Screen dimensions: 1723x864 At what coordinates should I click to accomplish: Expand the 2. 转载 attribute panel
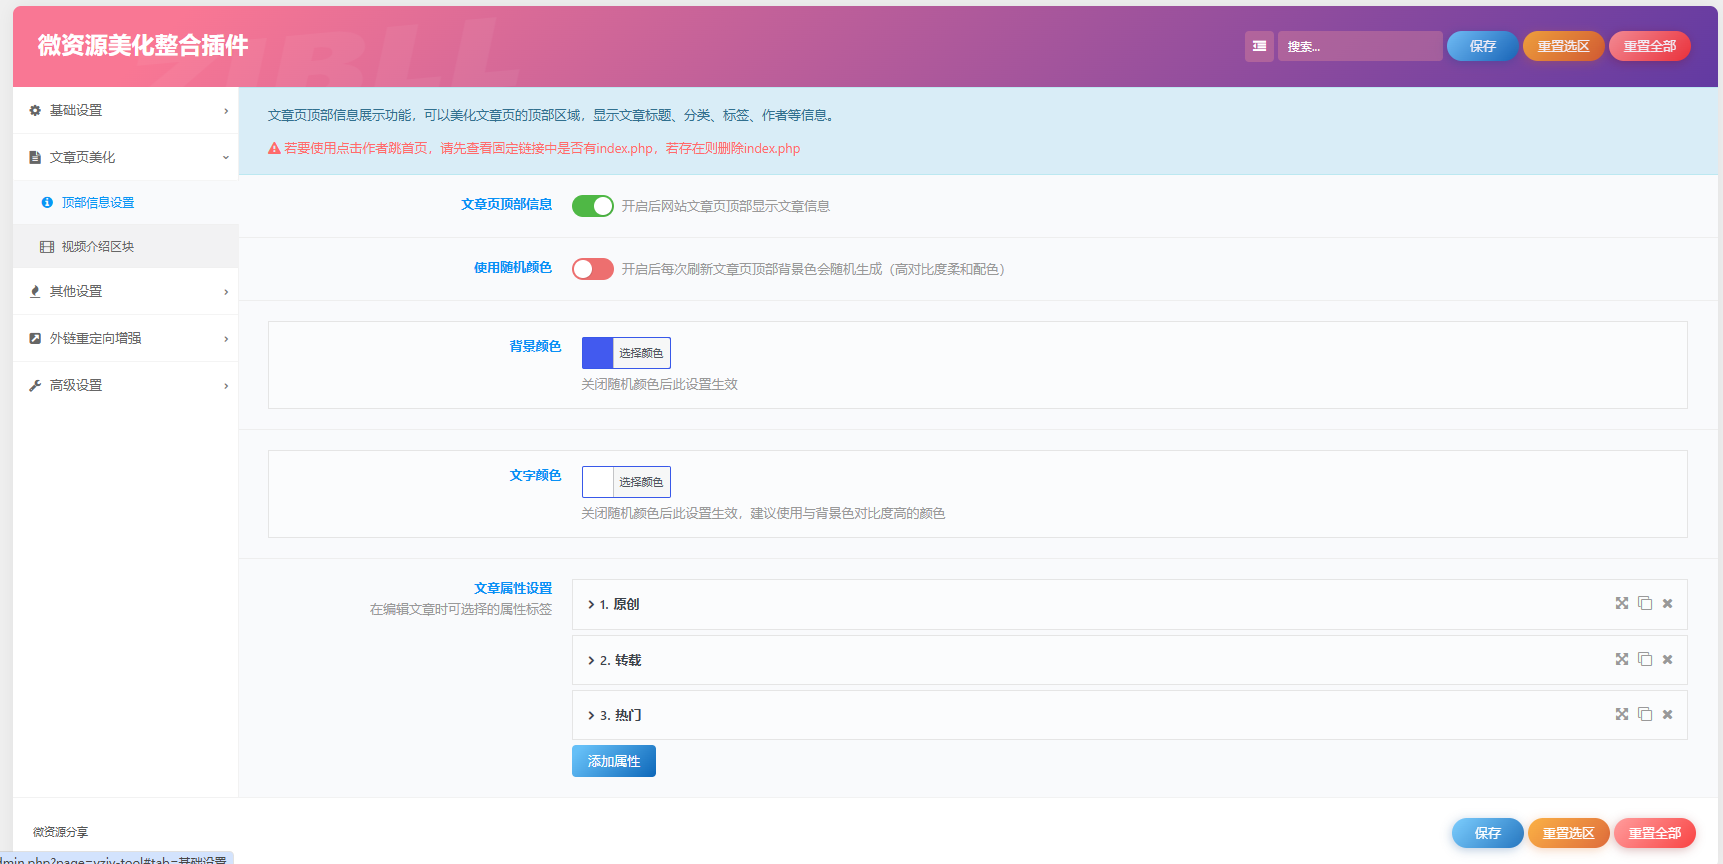(1129, 660)
